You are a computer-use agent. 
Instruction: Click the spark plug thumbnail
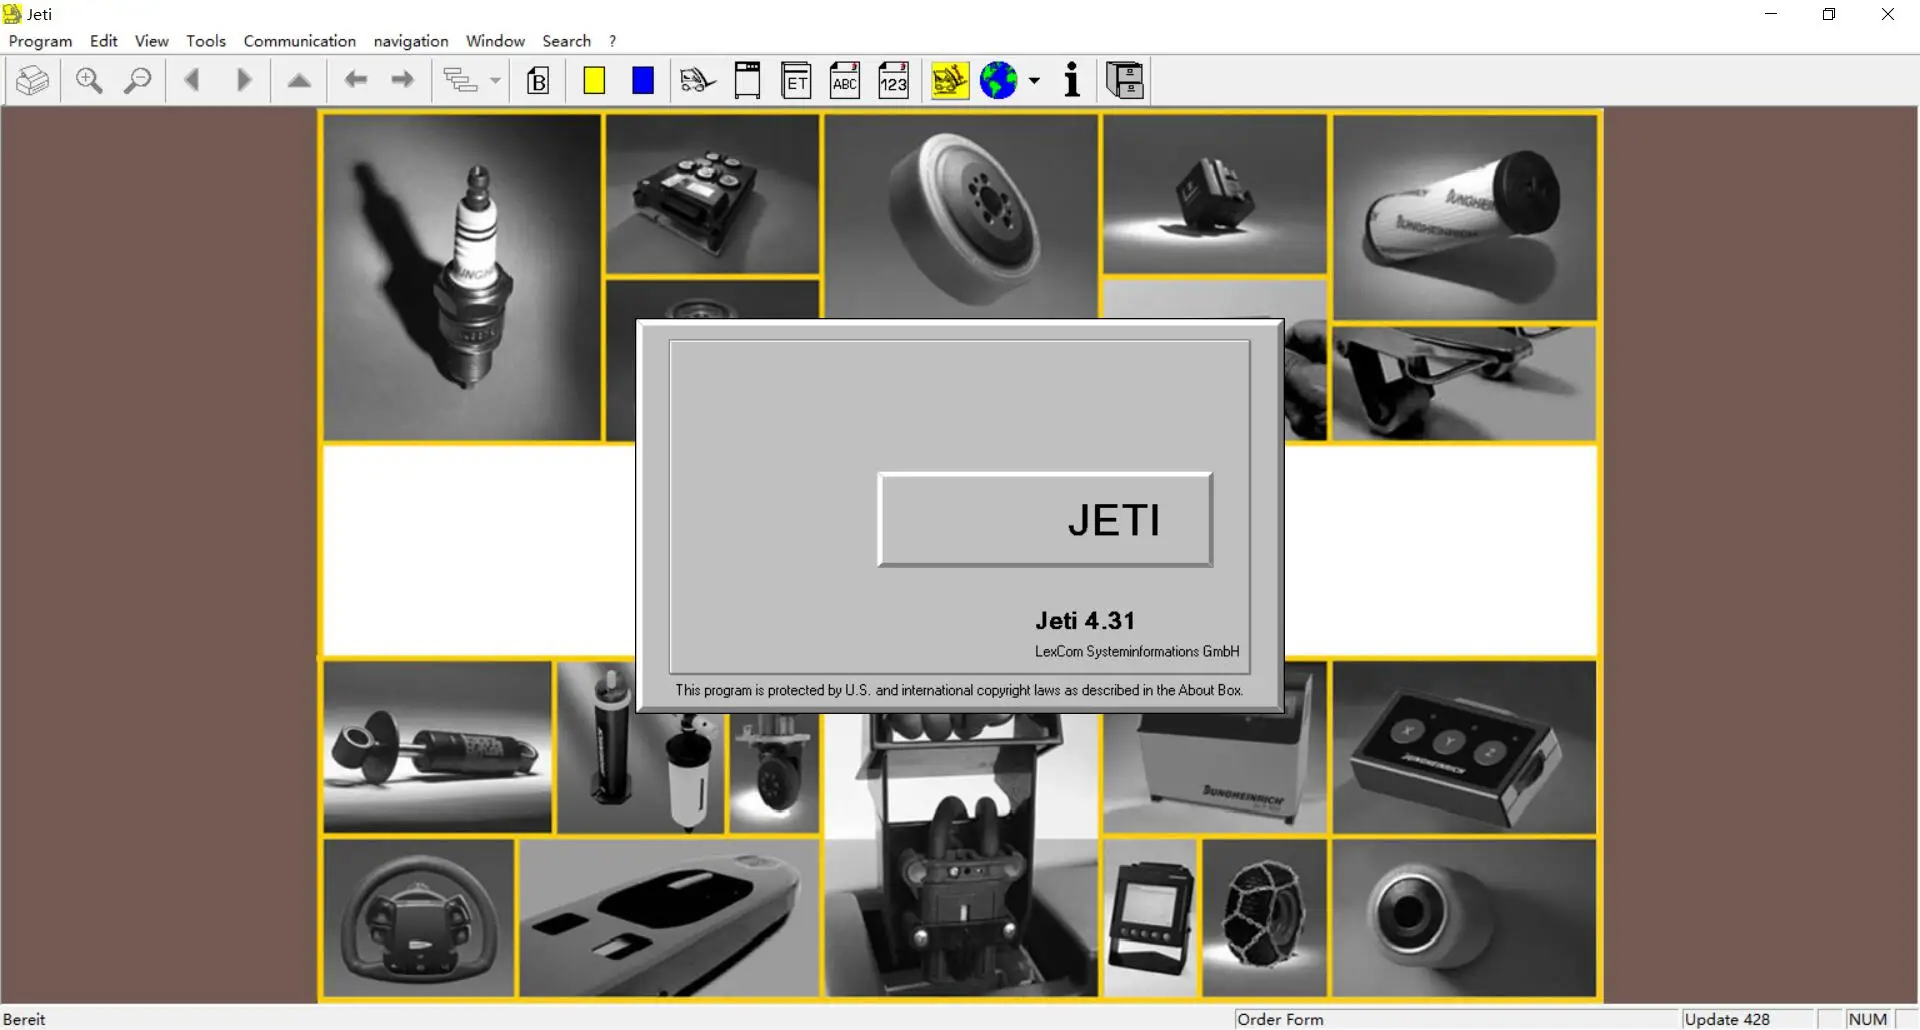[x=462, y=277]
